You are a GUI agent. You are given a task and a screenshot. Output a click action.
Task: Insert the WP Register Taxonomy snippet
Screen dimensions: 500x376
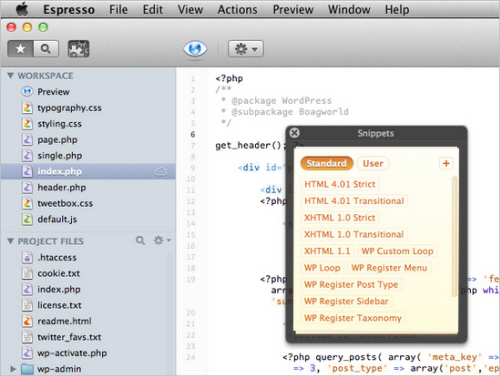coord(353,318)
